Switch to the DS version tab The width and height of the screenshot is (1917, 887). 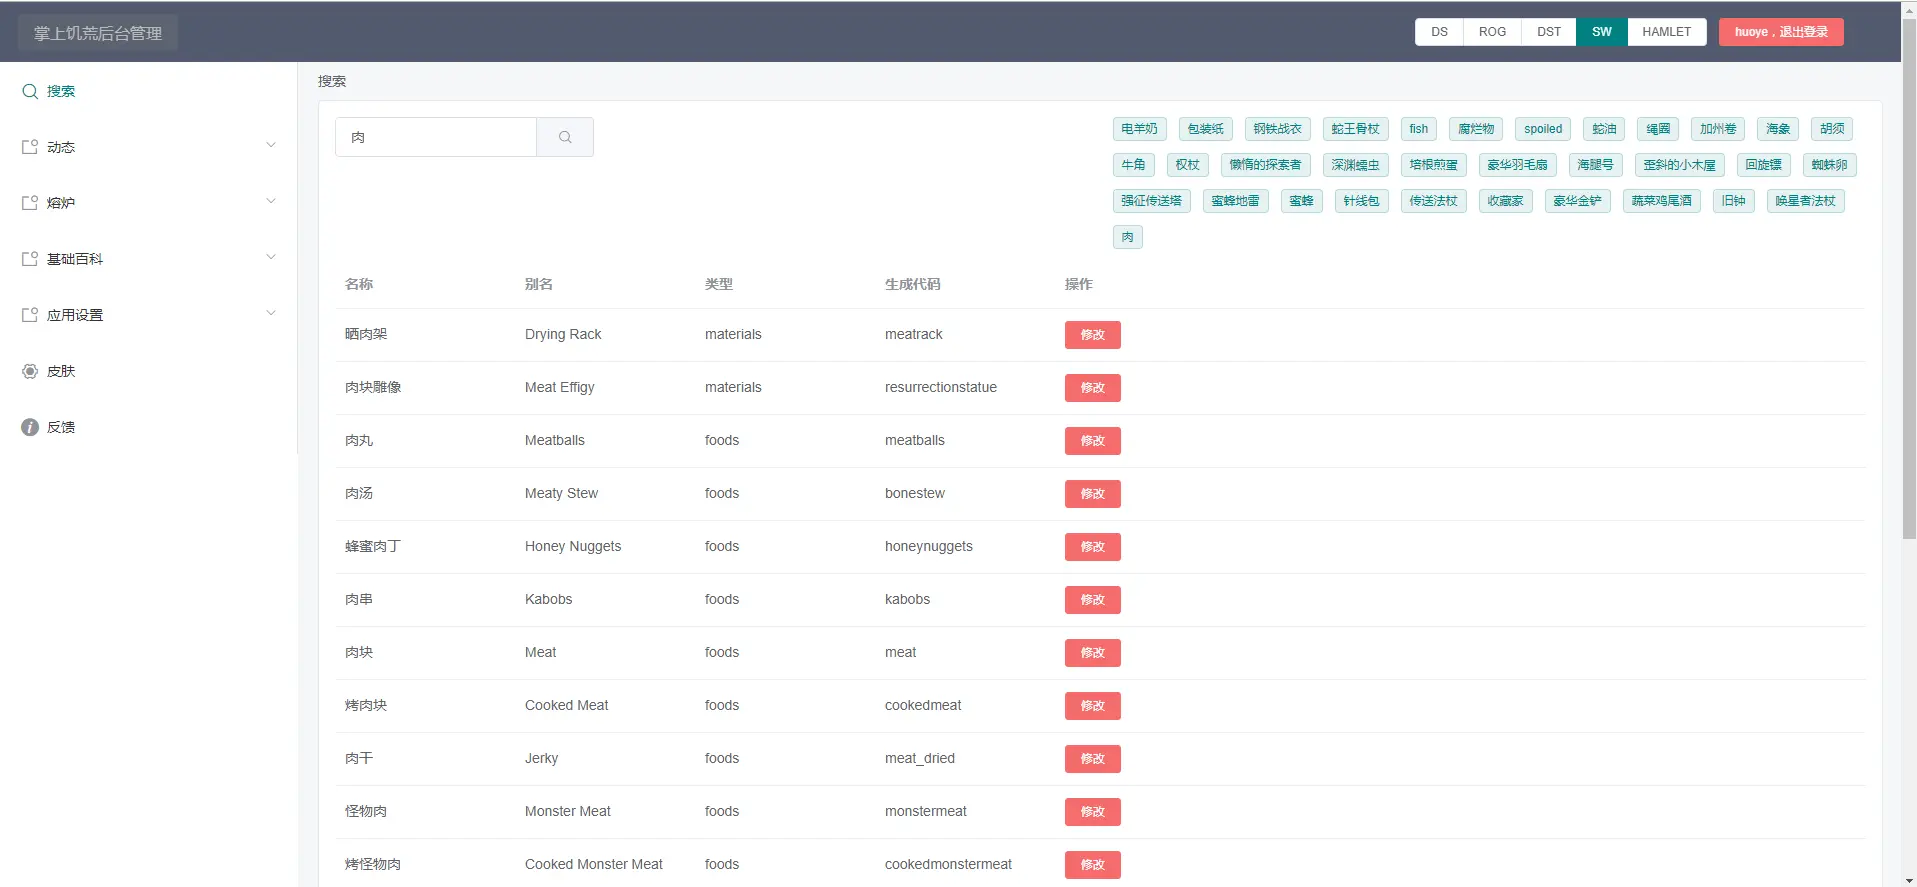1439,32
